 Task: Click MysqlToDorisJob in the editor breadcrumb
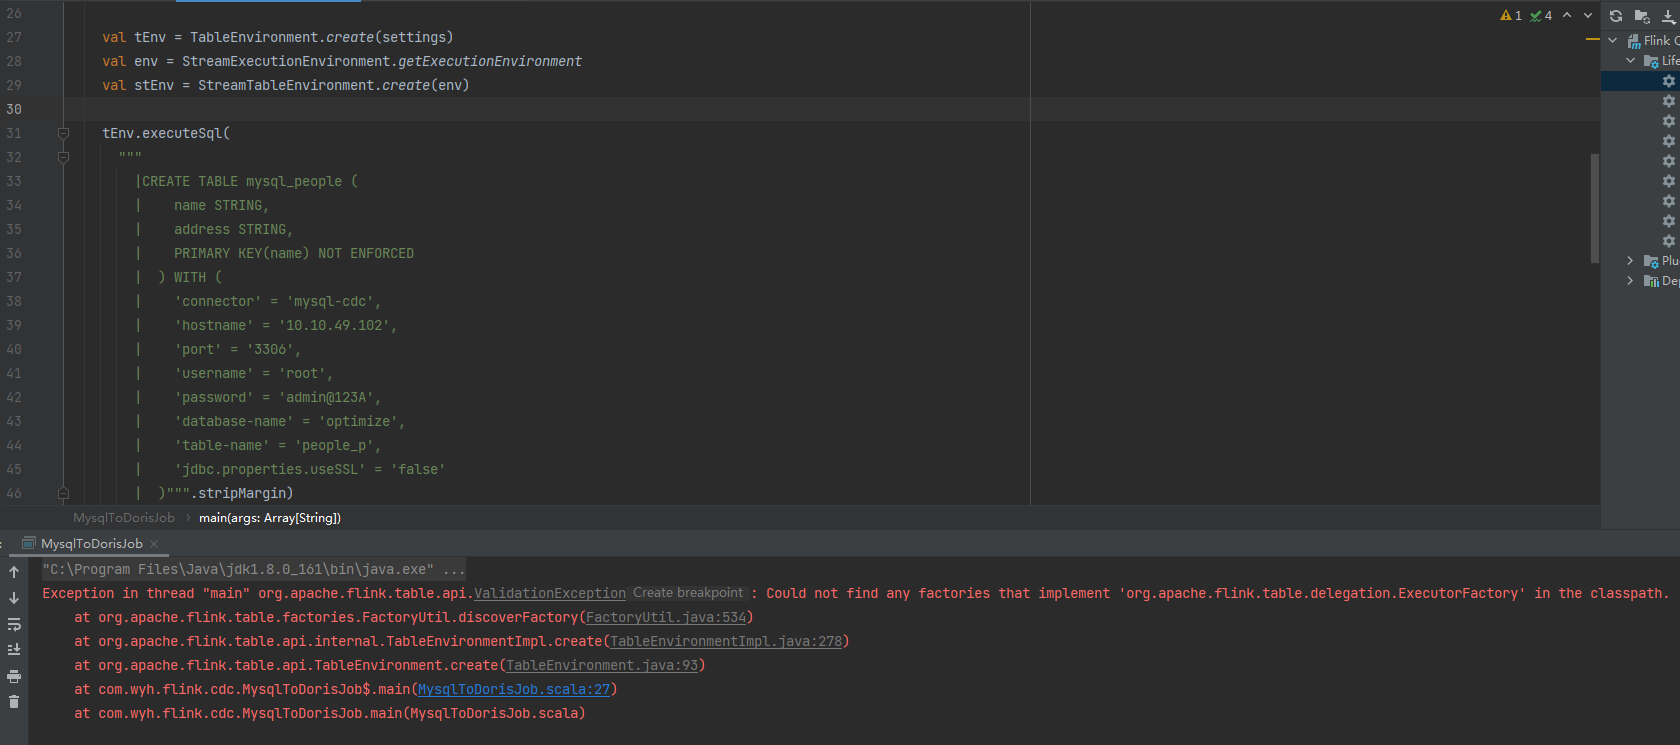point(124,518)
